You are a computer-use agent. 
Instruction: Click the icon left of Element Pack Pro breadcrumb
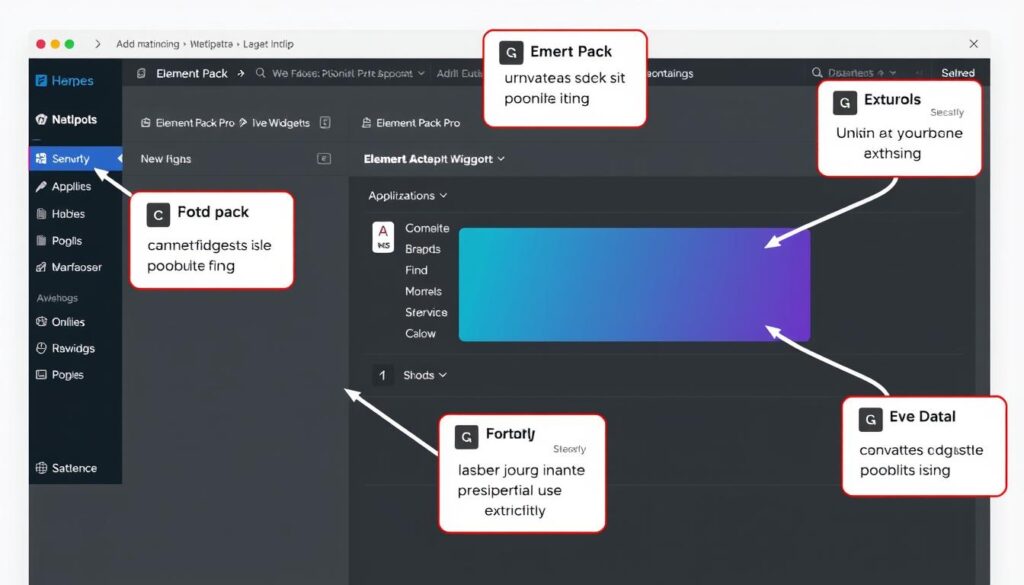point(146,123)
